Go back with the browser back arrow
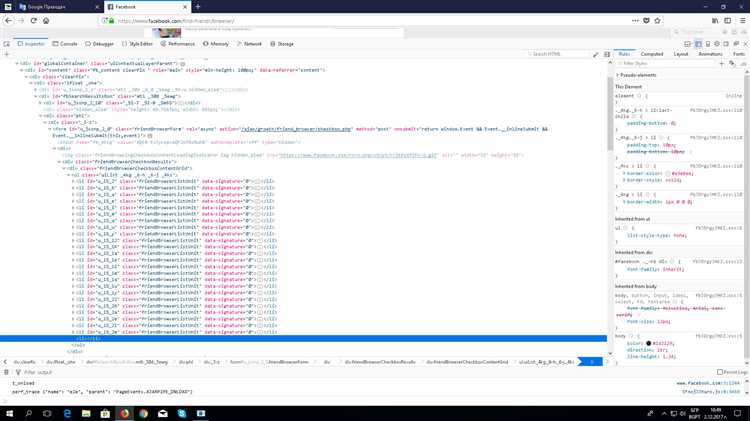 8,21
